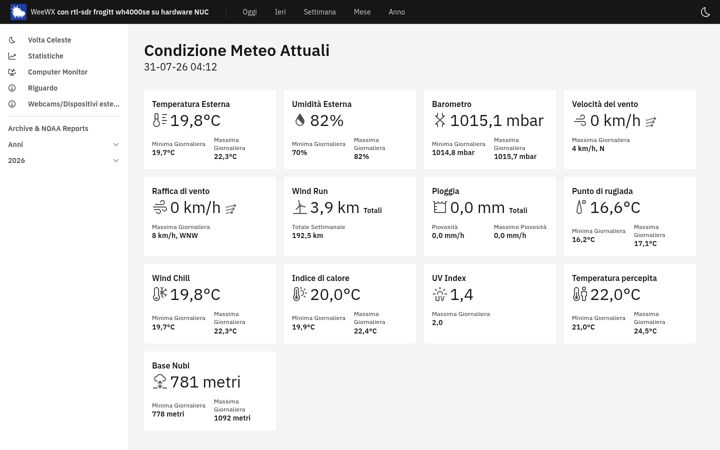
Task: Switch to the Mese tab
Action: coord(362,12)
